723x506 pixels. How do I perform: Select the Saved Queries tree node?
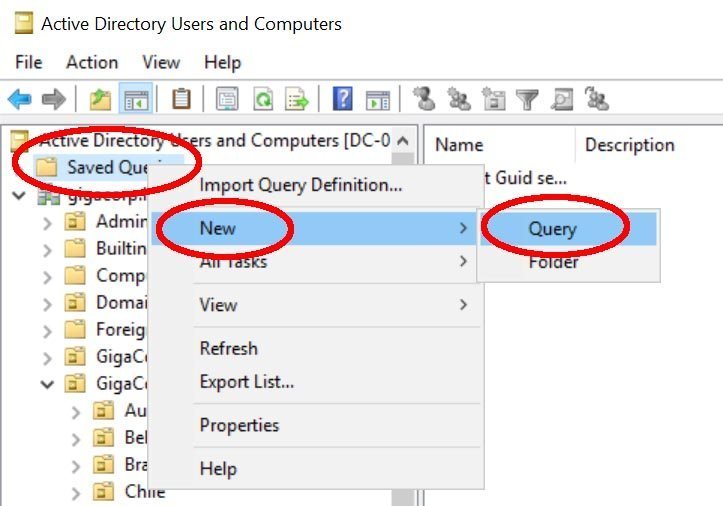coord(109,167)
